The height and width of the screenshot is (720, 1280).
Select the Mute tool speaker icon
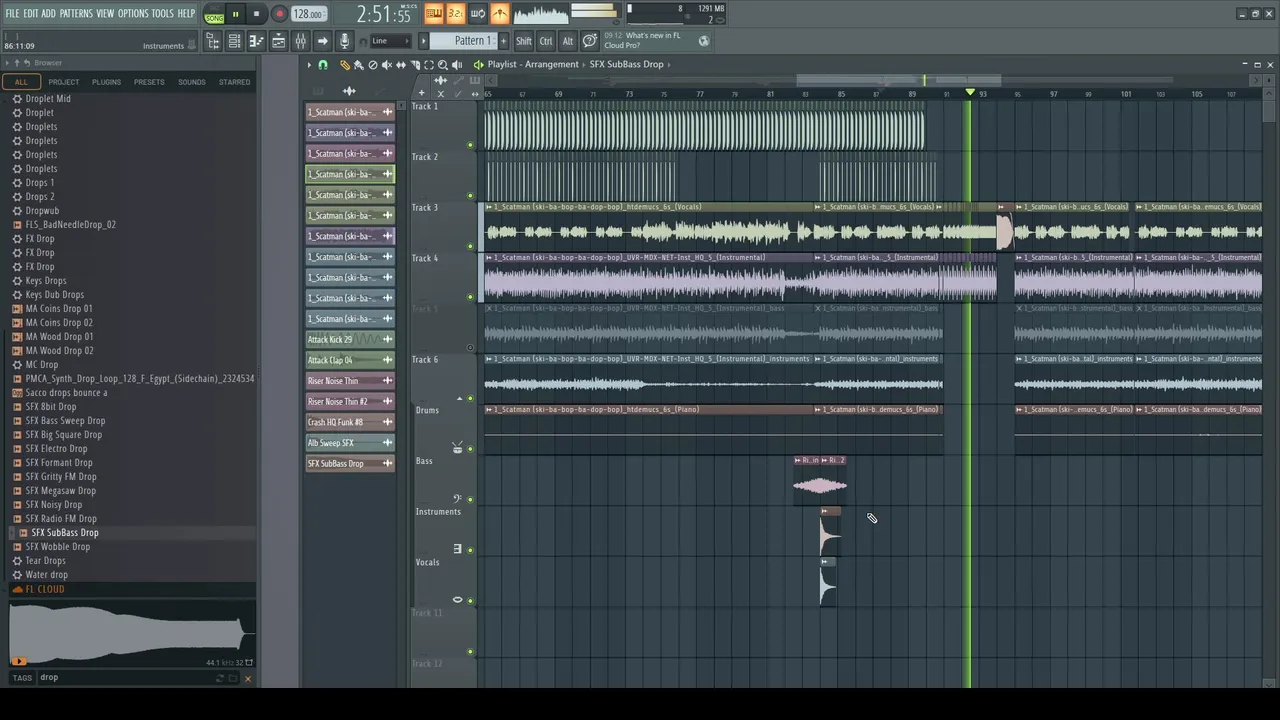click(x=387, y=64)
